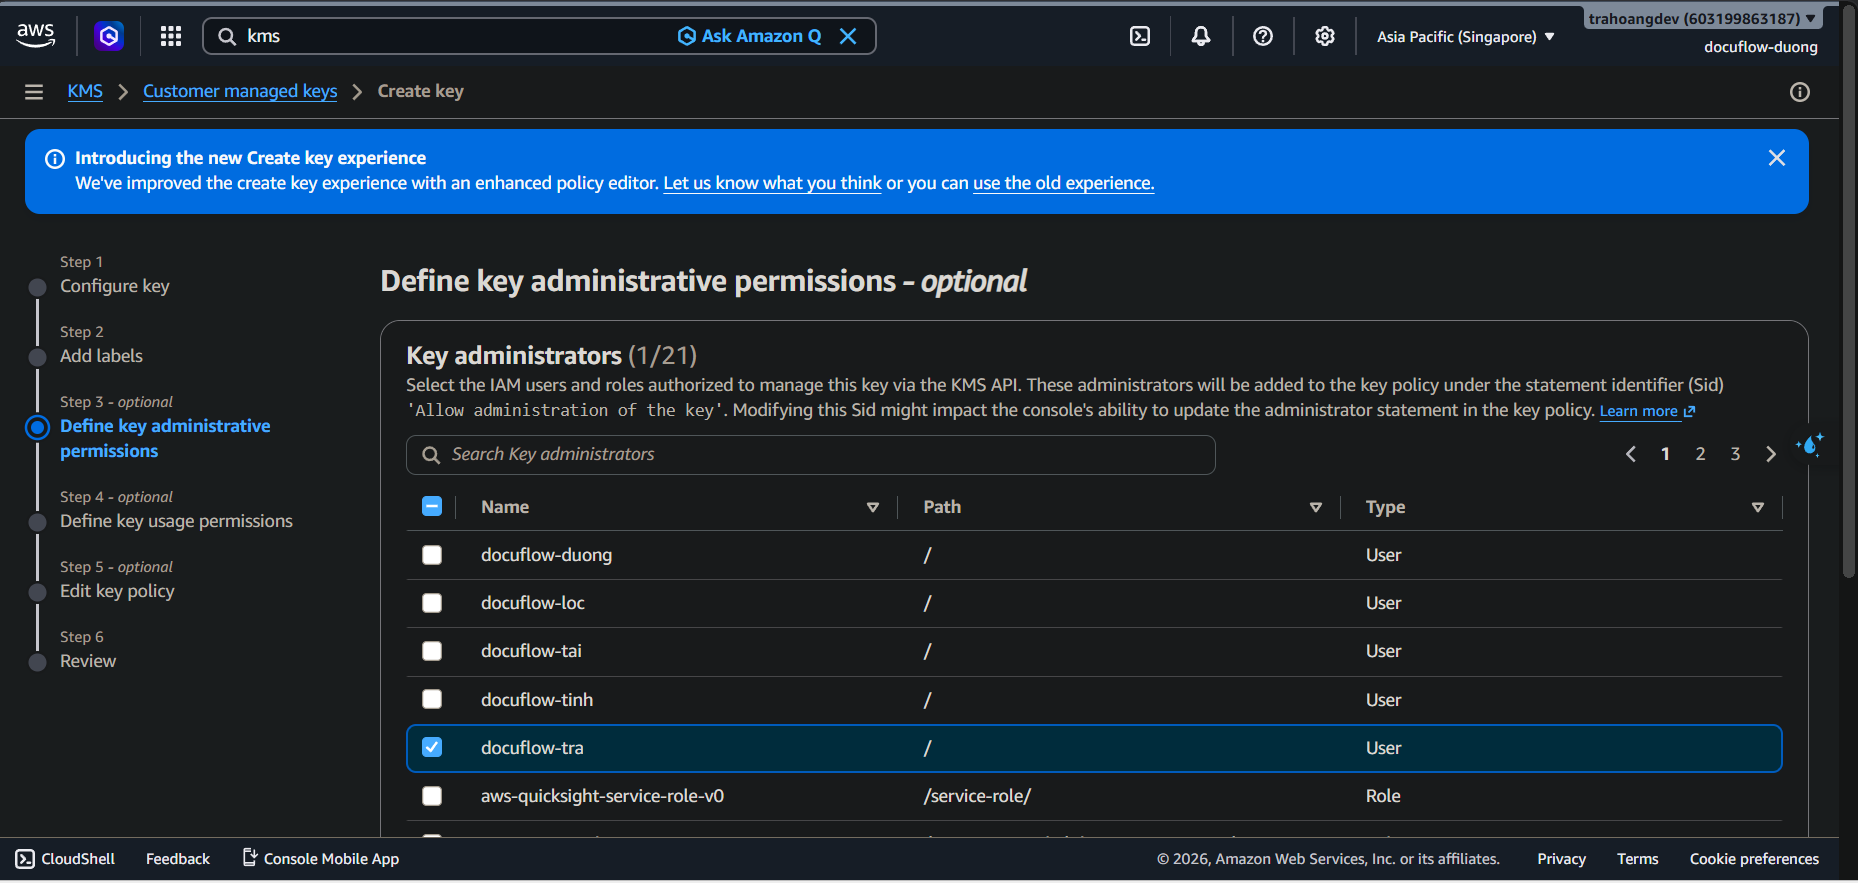Screen dimensions: 1858x883
Task: Click the search magnifier icon in the top bar
Action: [x=227, y=36]
